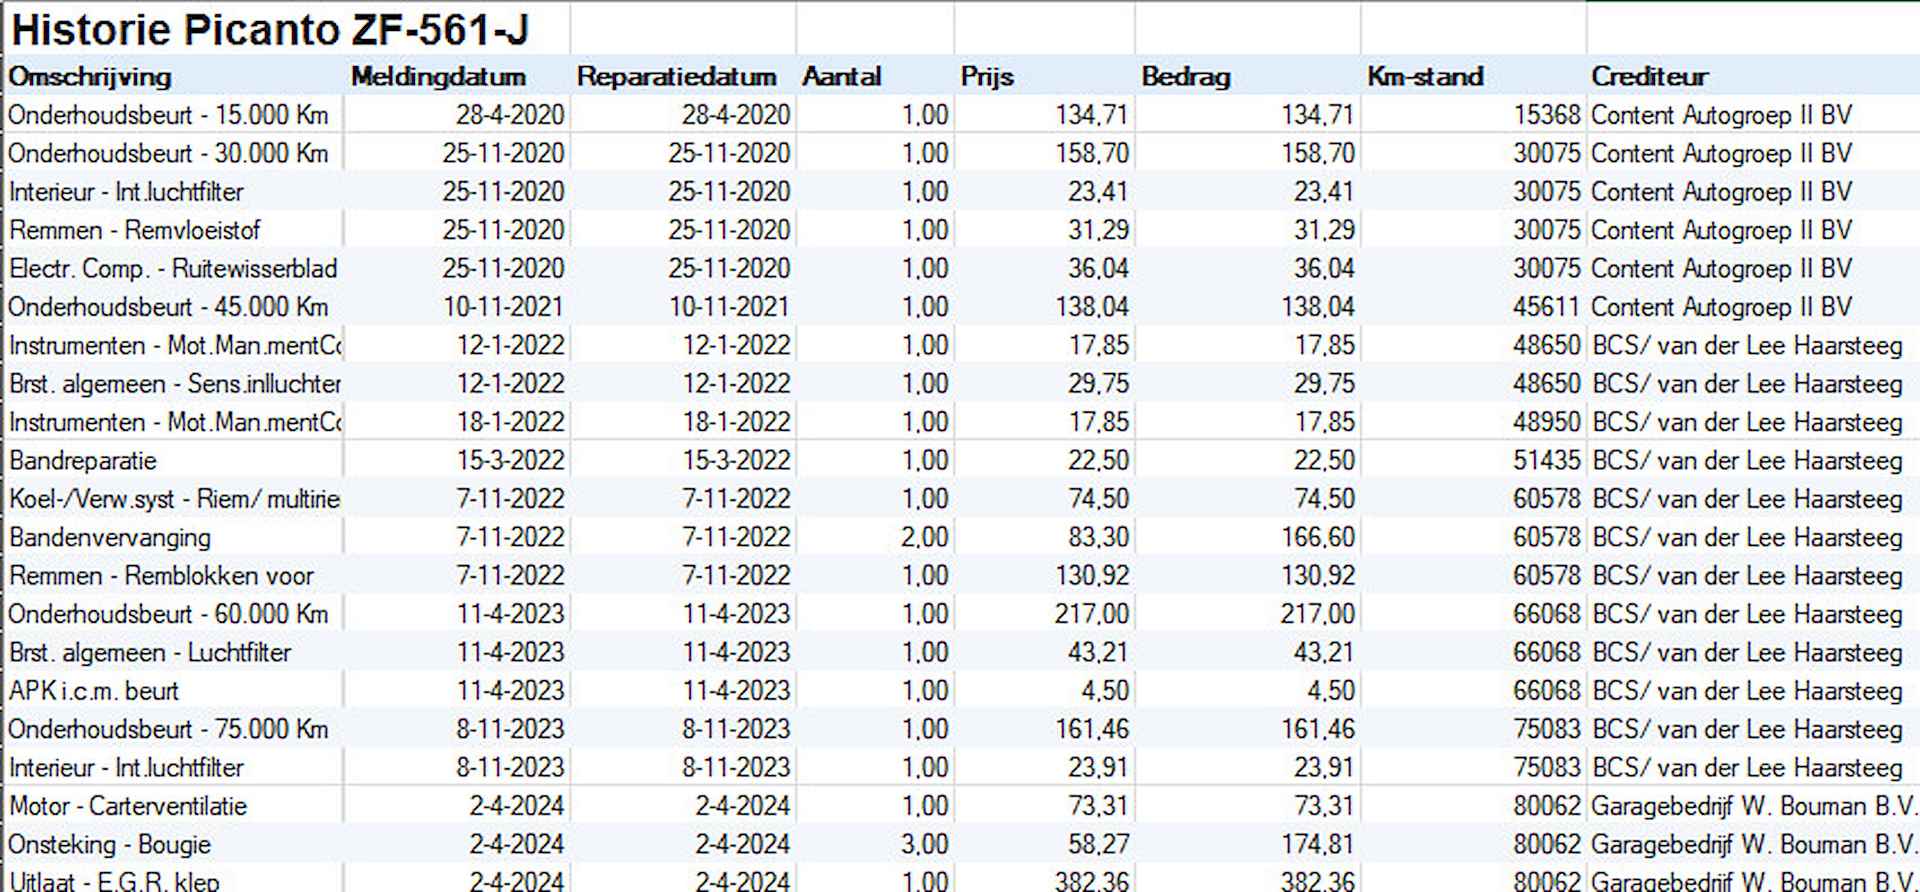The height and width of the screenshot is (892, 1920).
Task: Click Prijs 382,36 cell
Action: [x=1045, y=880]
